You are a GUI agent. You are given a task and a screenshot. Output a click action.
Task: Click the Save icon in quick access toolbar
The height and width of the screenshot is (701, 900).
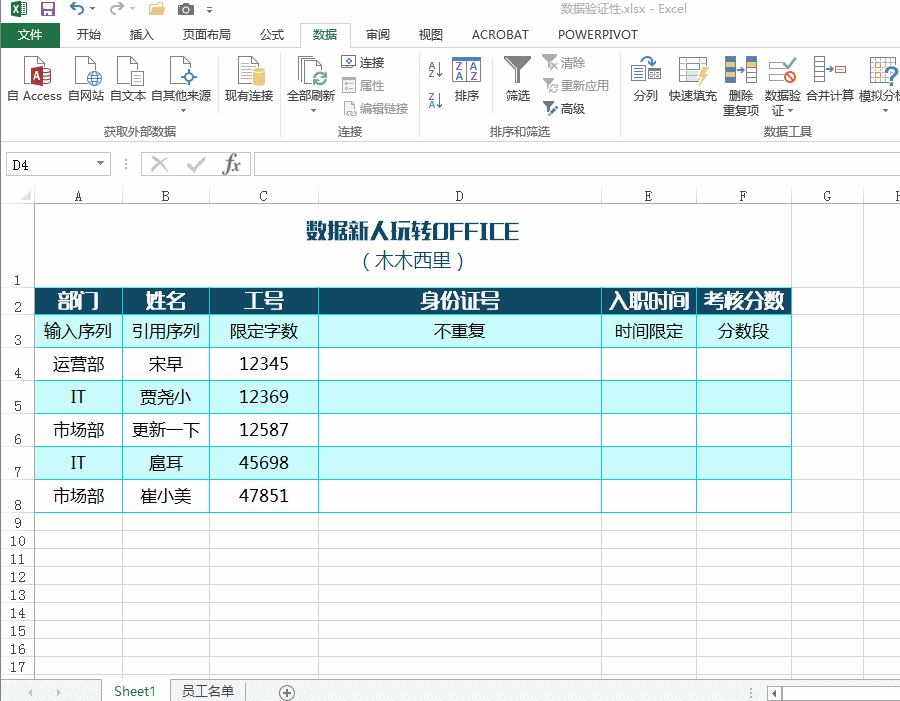point(48,9)
